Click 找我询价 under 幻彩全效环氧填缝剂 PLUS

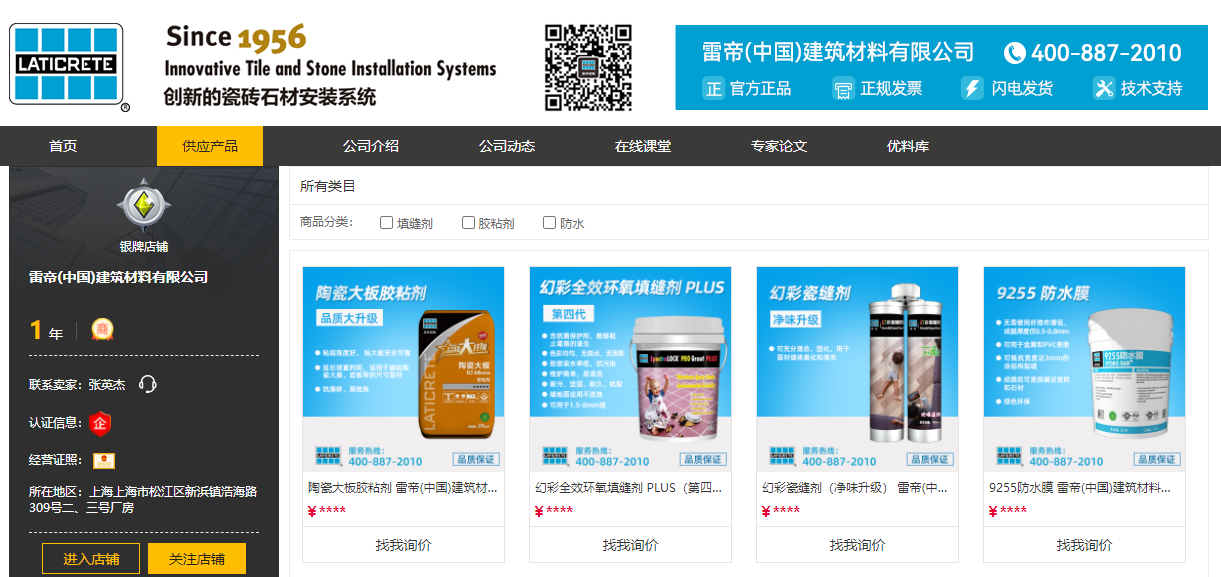(630, 545)
